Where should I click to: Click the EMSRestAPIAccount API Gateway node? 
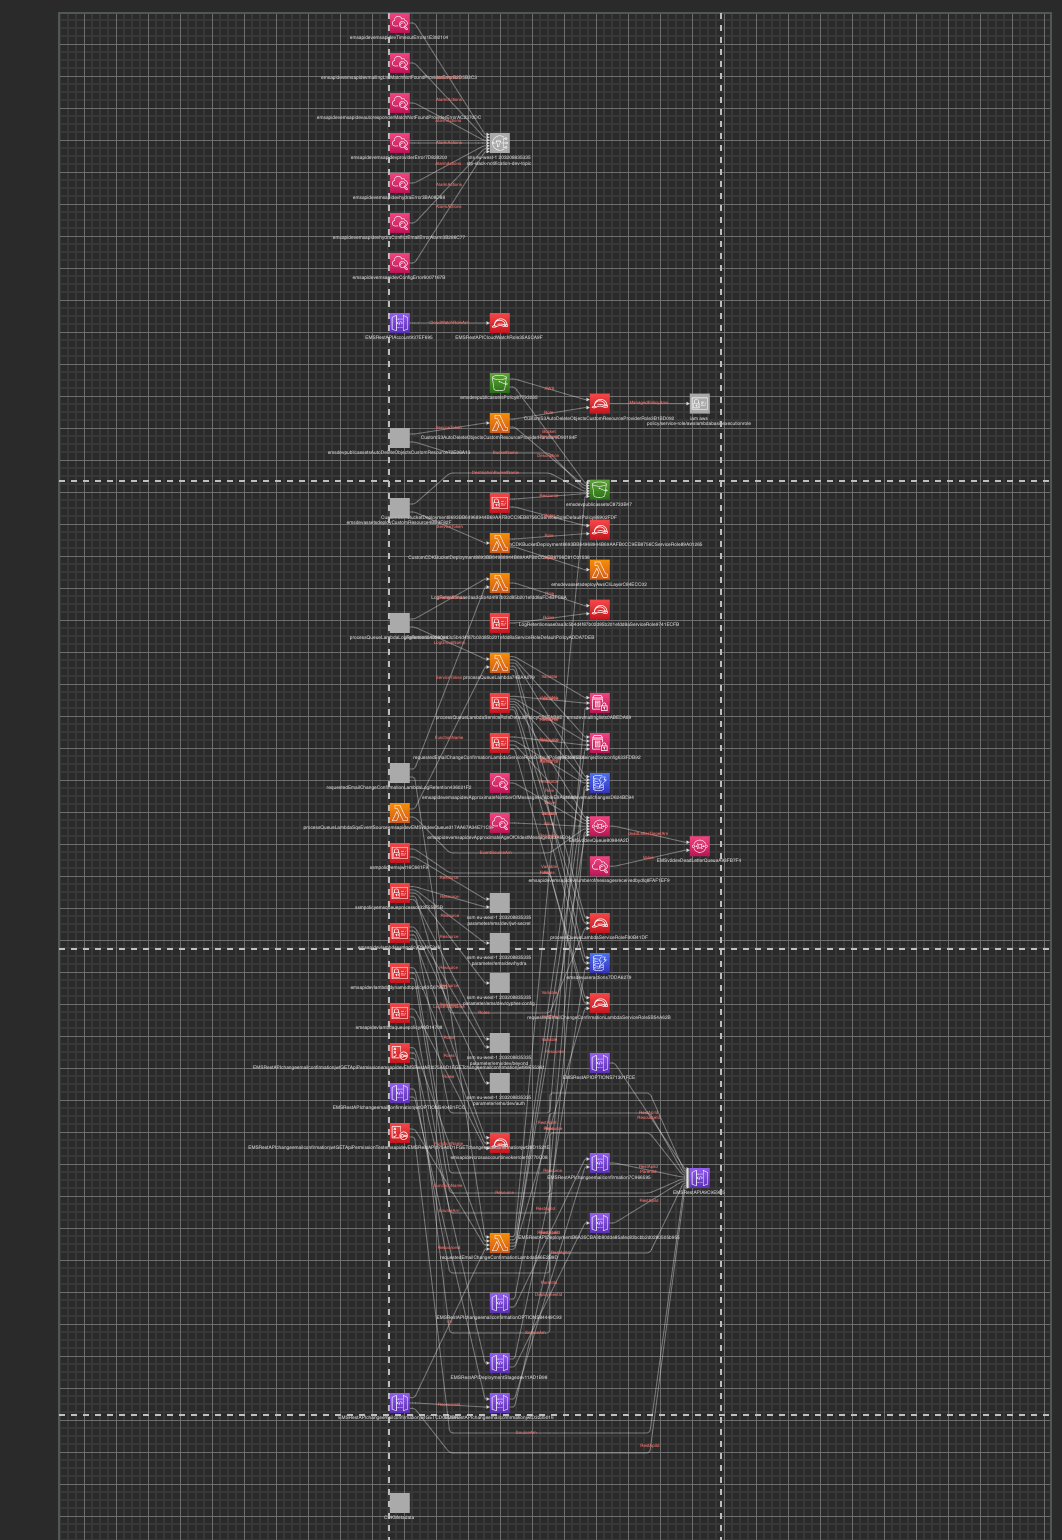(399, 323)
